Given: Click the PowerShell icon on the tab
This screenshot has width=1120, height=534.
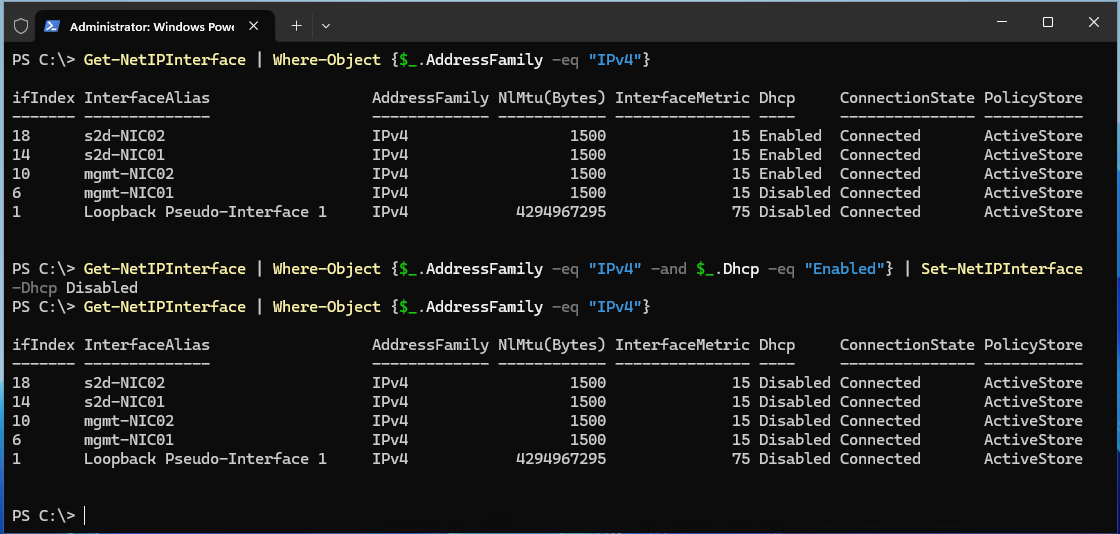Looking at the screenshot, I should tap(54, 25).
